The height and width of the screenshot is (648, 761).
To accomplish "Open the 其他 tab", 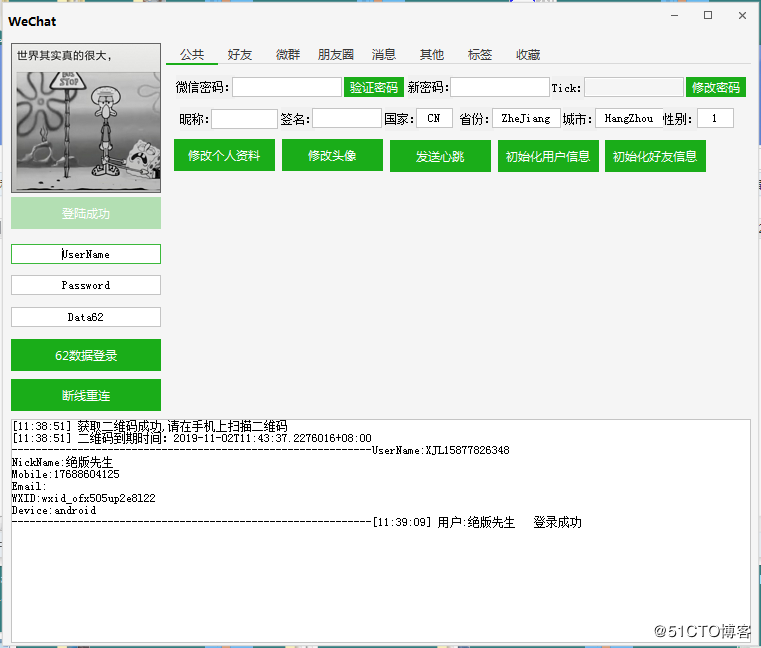I will [x=431, y=54].
